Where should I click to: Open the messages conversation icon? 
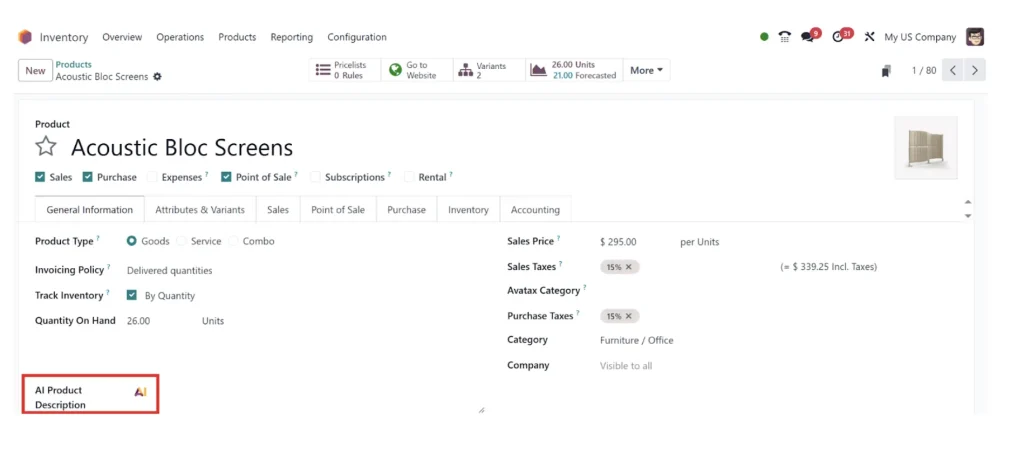tap(808, 37)
